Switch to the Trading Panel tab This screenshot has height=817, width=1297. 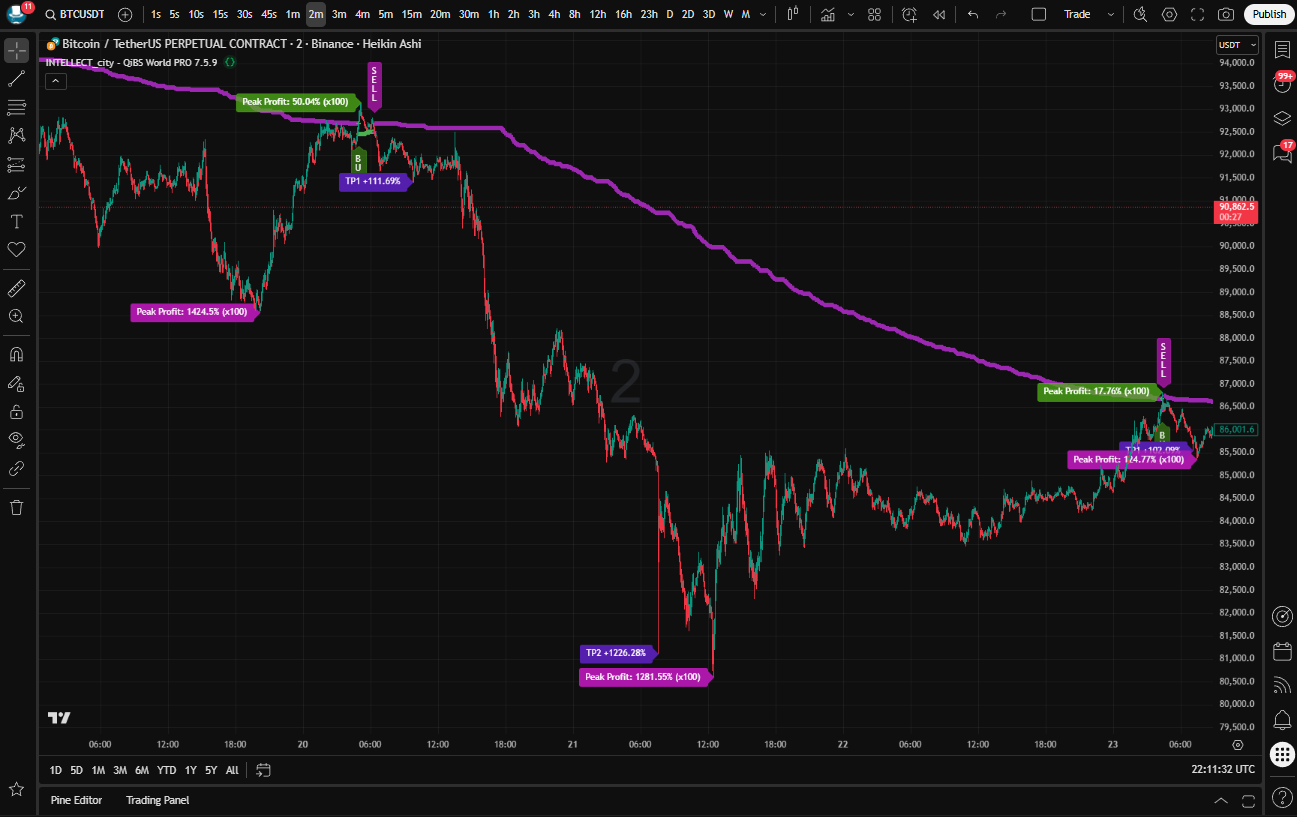[157, 800]
